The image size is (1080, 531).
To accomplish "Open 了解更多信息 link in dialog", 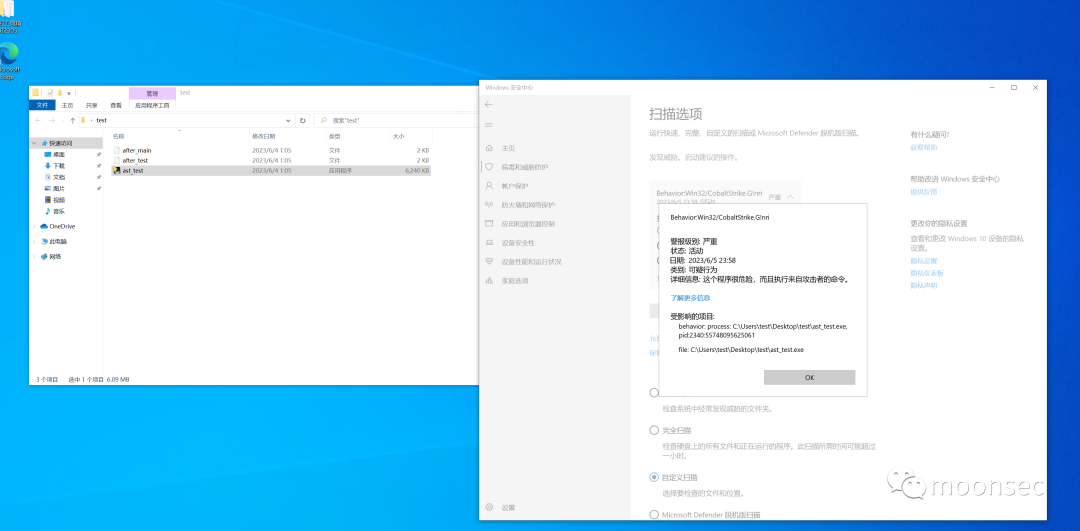I will pyautogui.click(x=690, y=298).
